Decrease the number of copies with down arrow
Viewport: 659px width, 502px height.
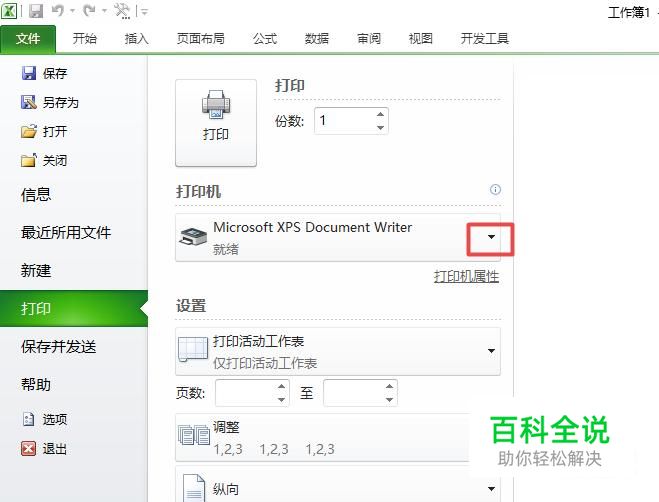(380, 128)
